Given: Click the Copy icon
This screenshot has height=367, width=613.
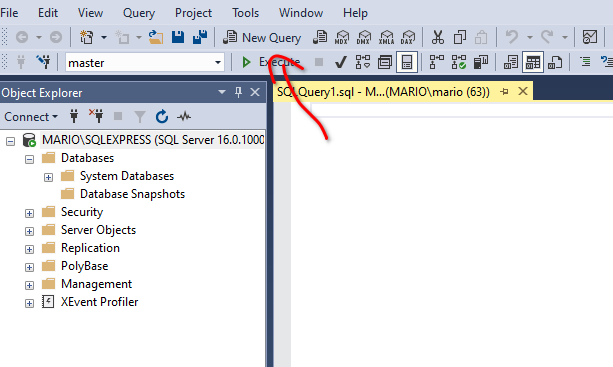Looking at the screenshot, I should [x=459, y=38].
